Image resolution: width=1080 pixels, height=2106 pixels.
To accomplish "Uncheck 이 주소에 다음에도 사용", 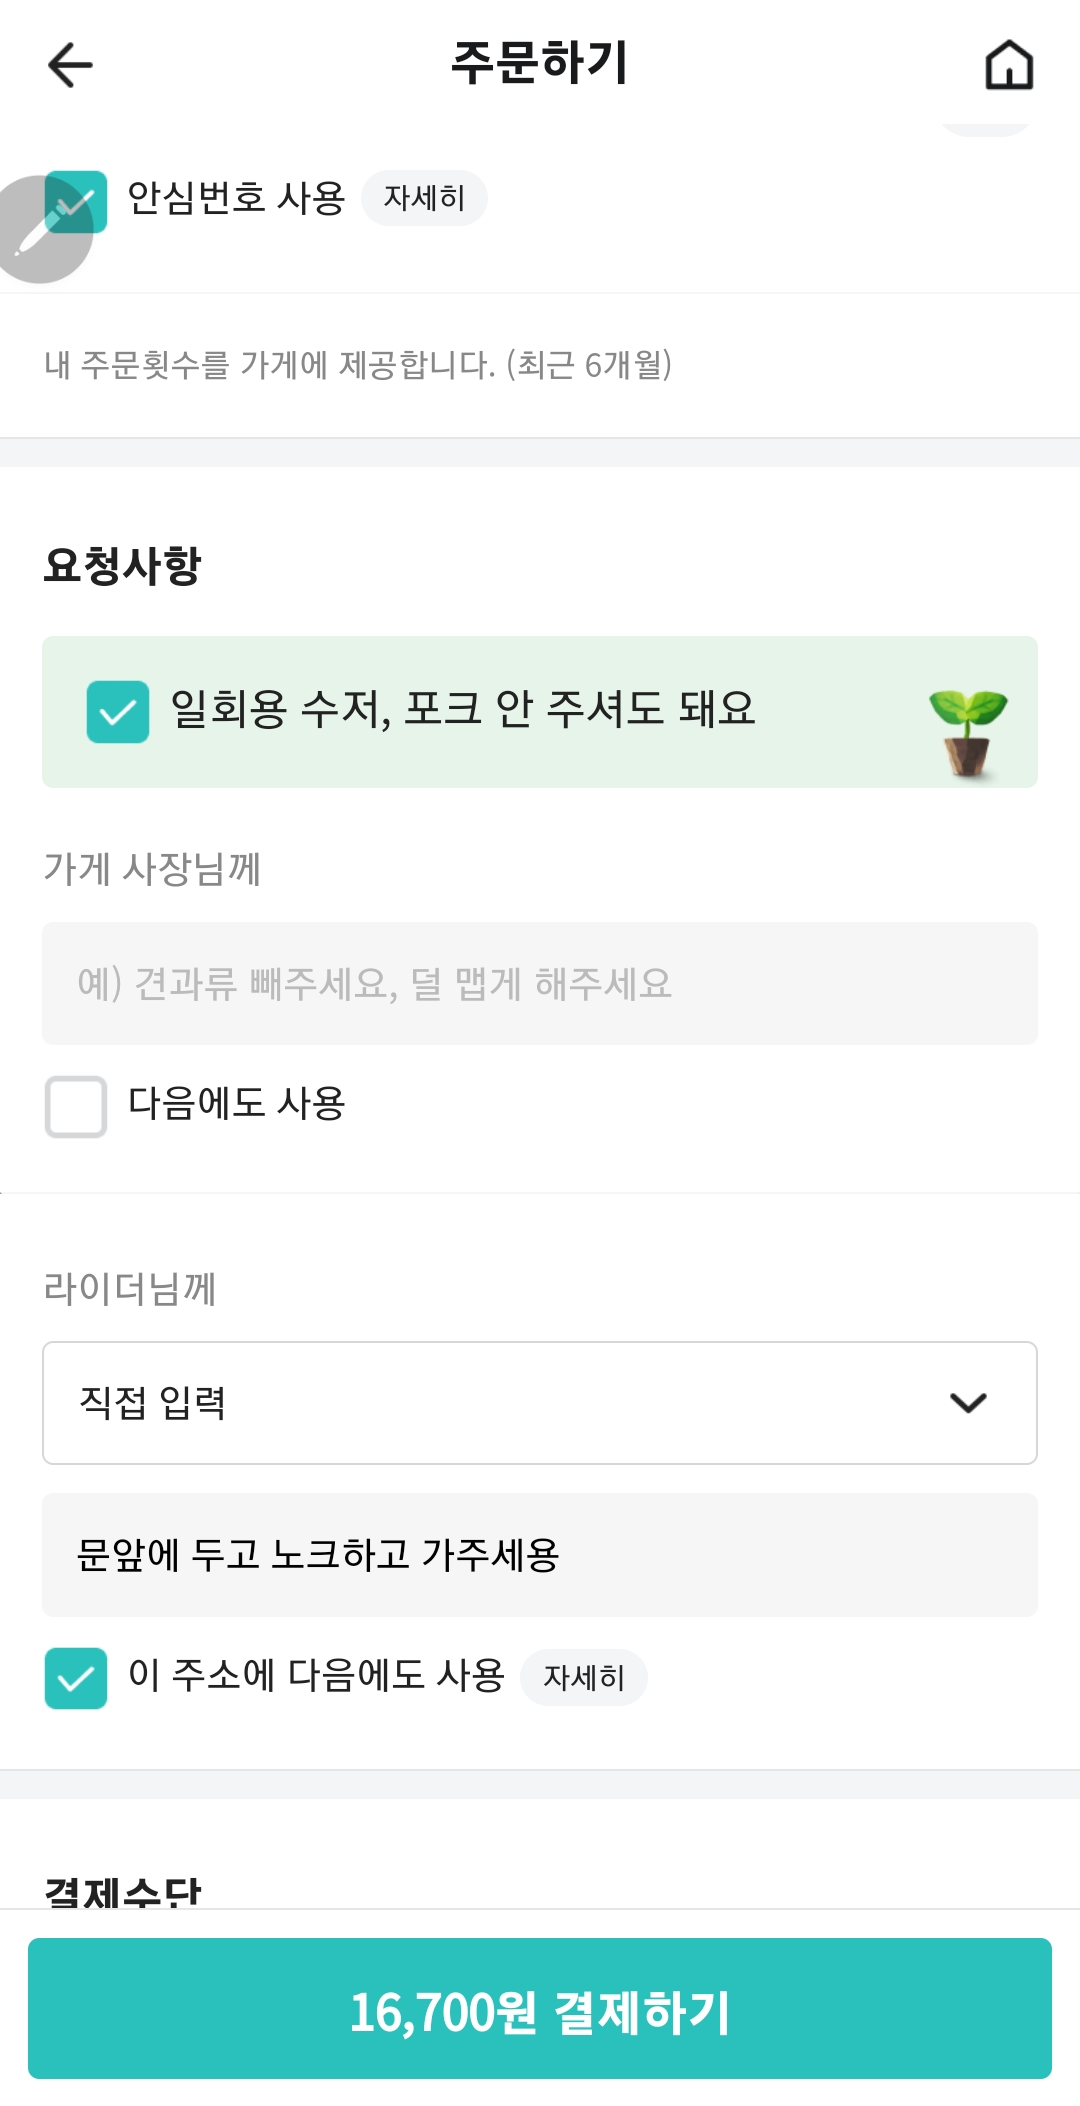I will point(76,1678).
